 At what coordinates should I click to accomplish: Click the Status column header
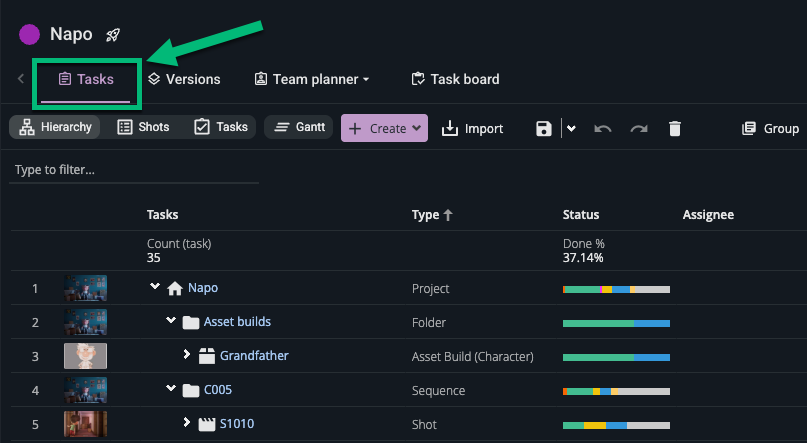point(581,215)
